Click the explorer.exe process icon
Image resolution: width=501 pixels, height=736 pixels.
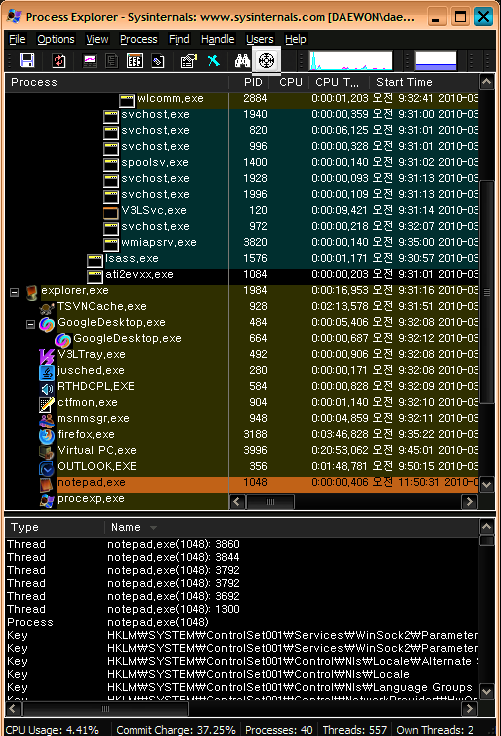pyautogui.click(x=31, y=292)
